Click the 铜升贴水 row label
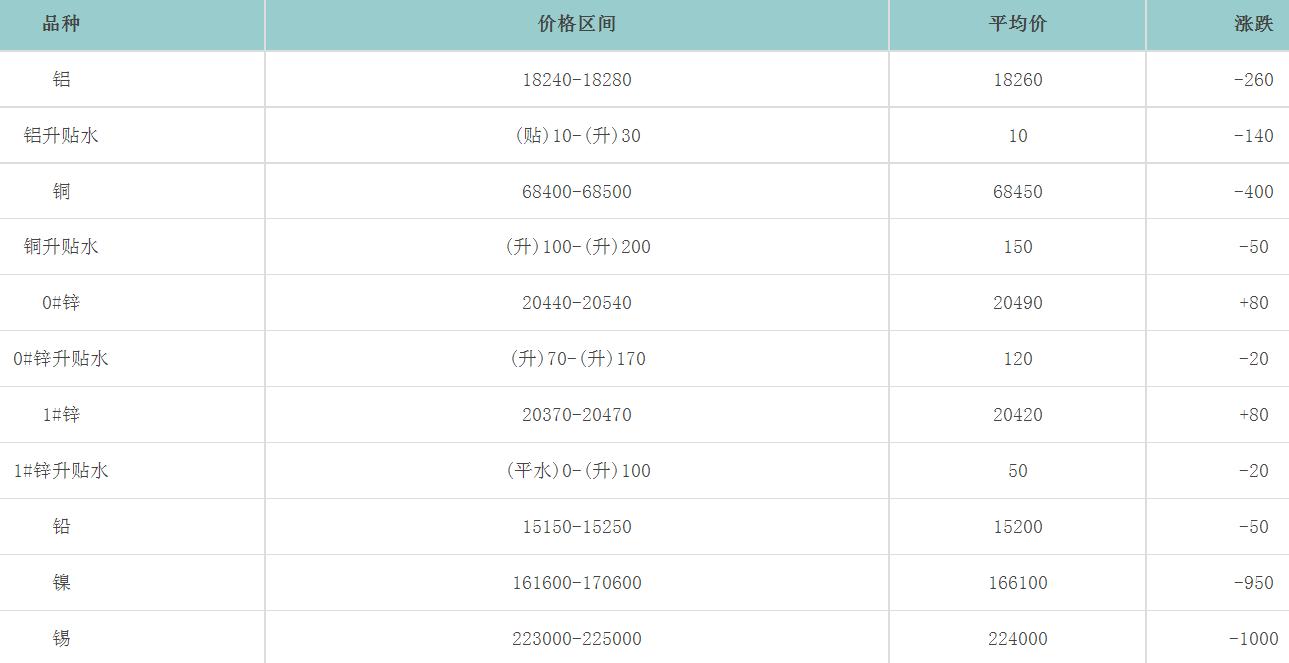 pyautogui.click(x=61, y=247)
